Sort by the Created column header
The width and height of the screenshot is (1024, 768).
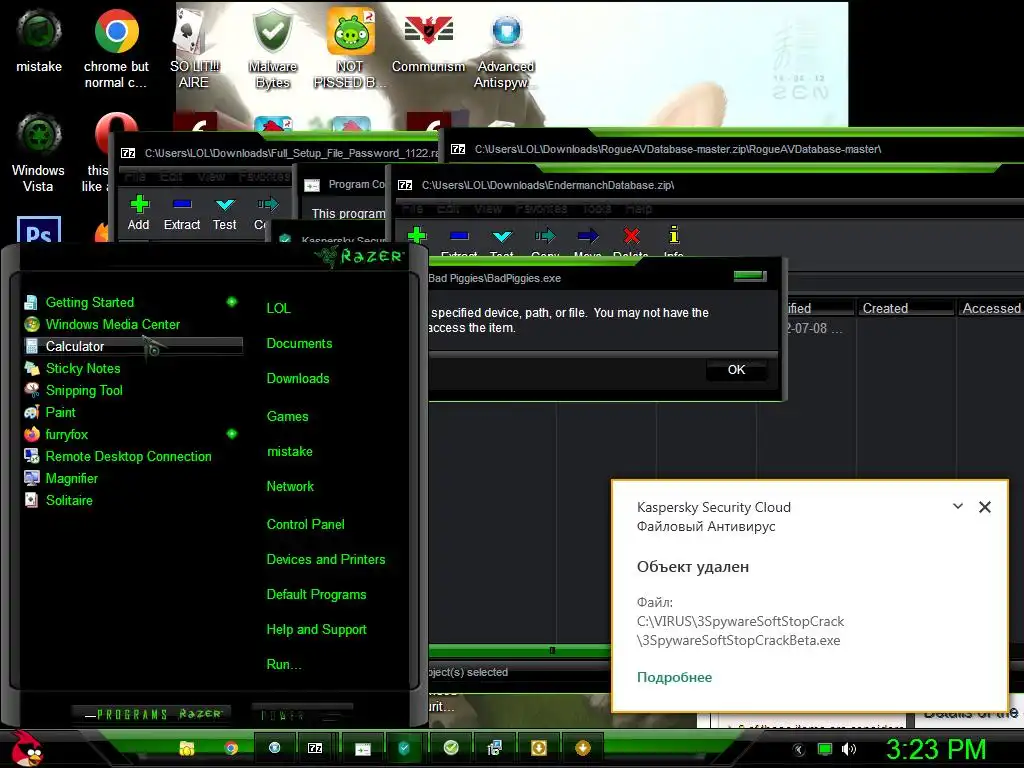point(904,308)
